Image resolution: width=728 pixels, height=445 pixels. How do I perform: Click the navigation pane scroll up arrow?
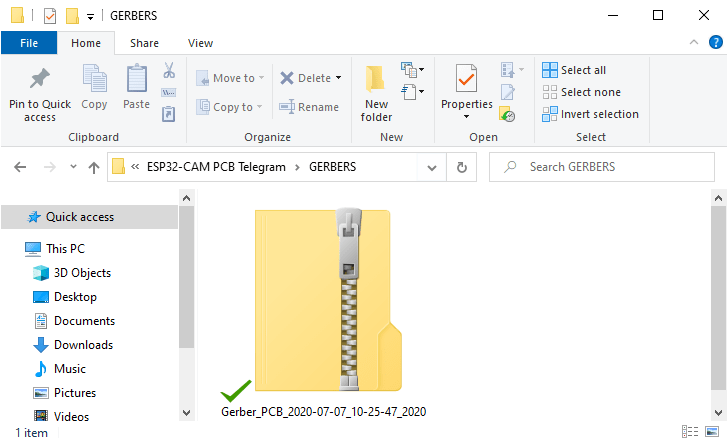click(x=187, y=198)
